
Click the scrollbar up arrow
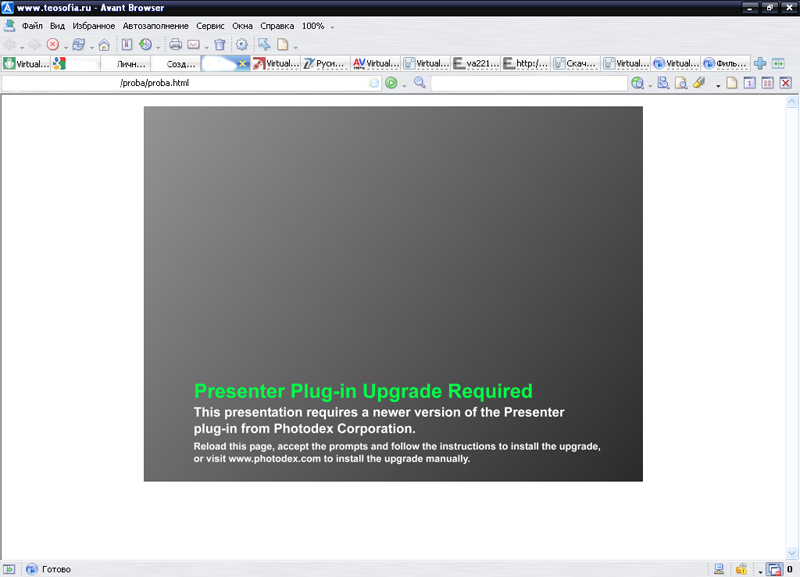click(x=791, y=102)
